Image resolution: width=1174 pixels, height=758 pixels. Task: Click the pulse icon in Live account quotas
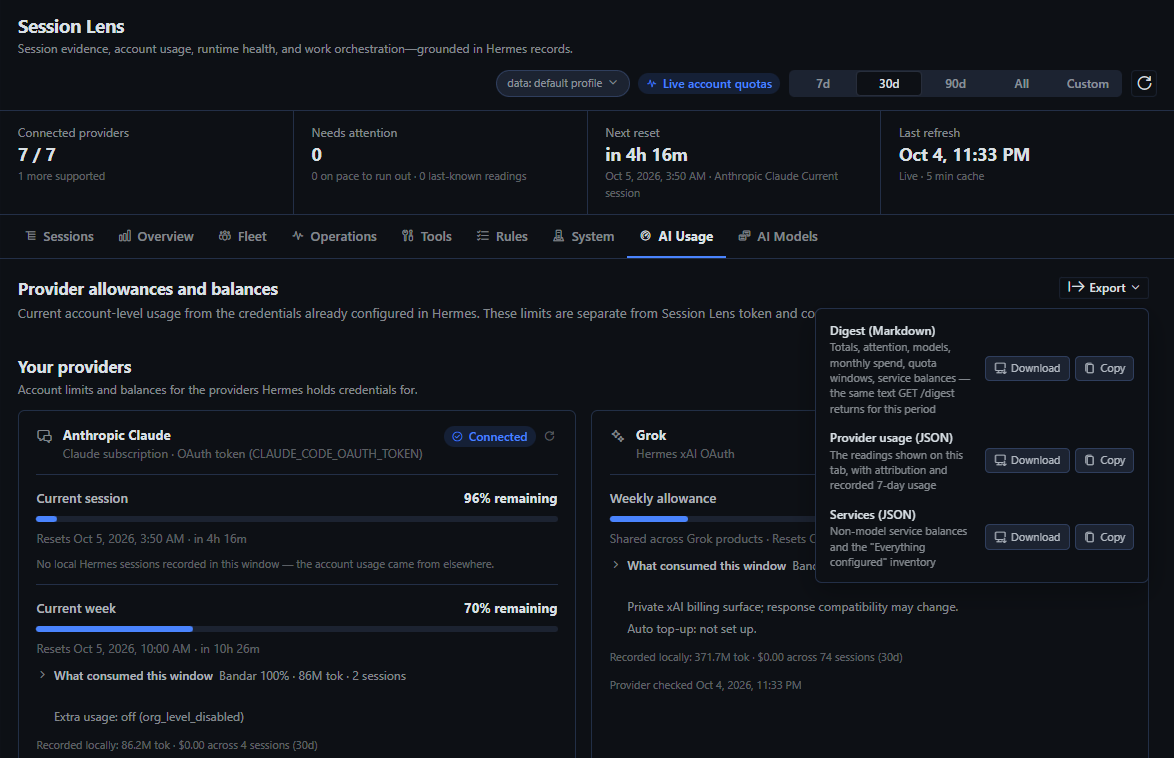[651, 84]
